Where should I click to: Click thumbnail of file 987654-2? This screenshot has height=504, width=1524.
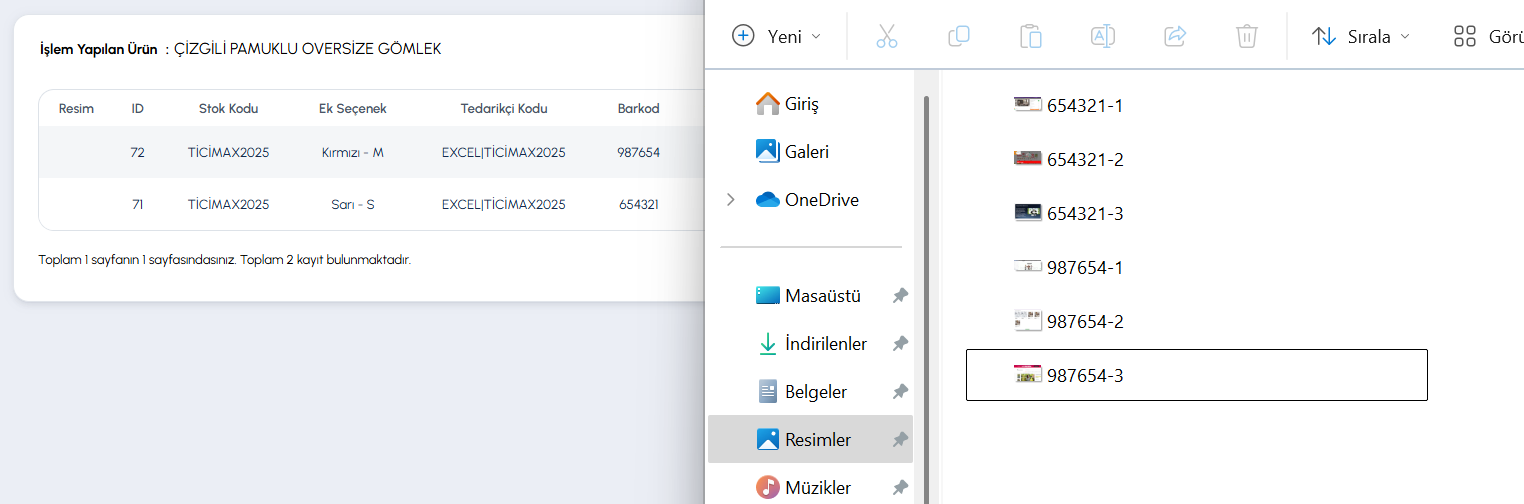[1028, 320]
